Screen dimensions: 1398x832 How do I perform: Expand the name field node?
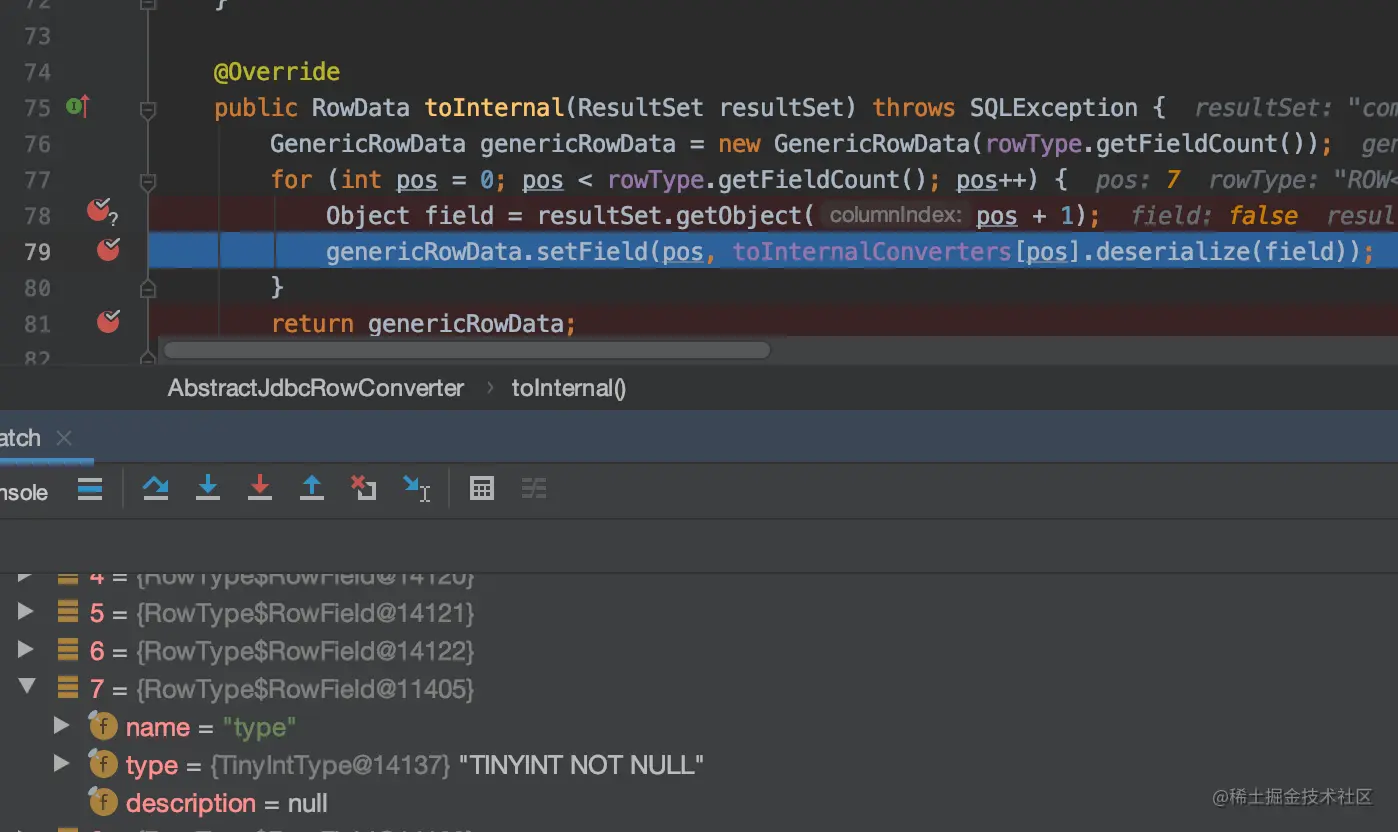pyautogui.click(x=61, y=725)
